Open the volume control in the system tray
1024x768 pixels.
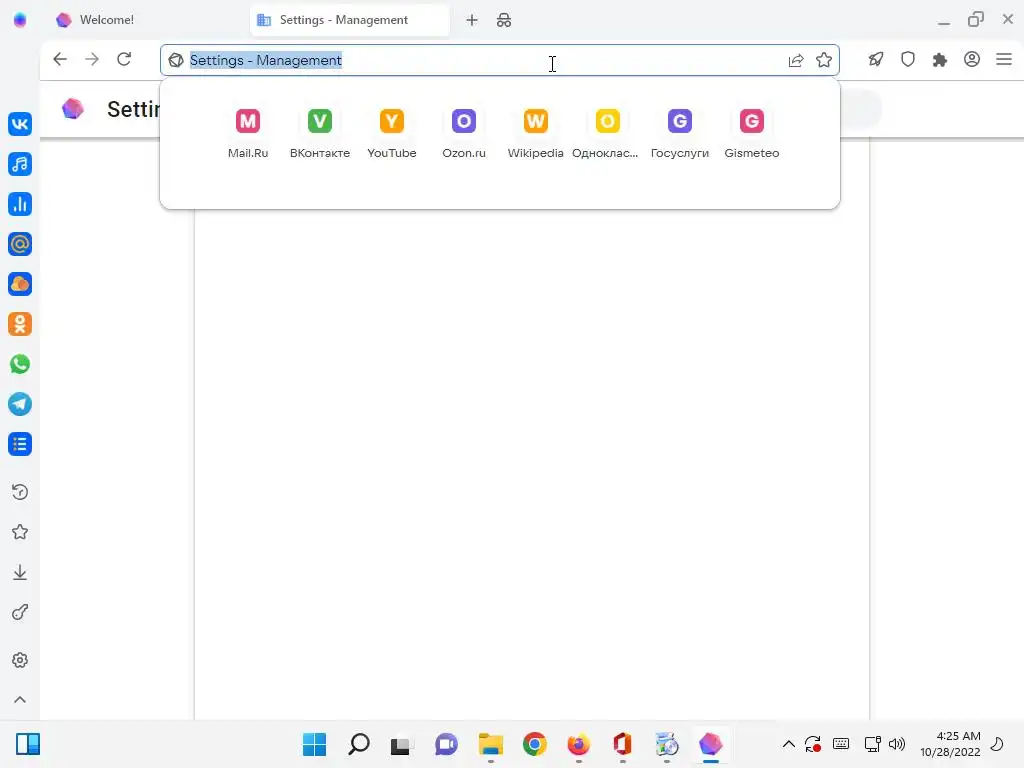(x=897, y=744)
